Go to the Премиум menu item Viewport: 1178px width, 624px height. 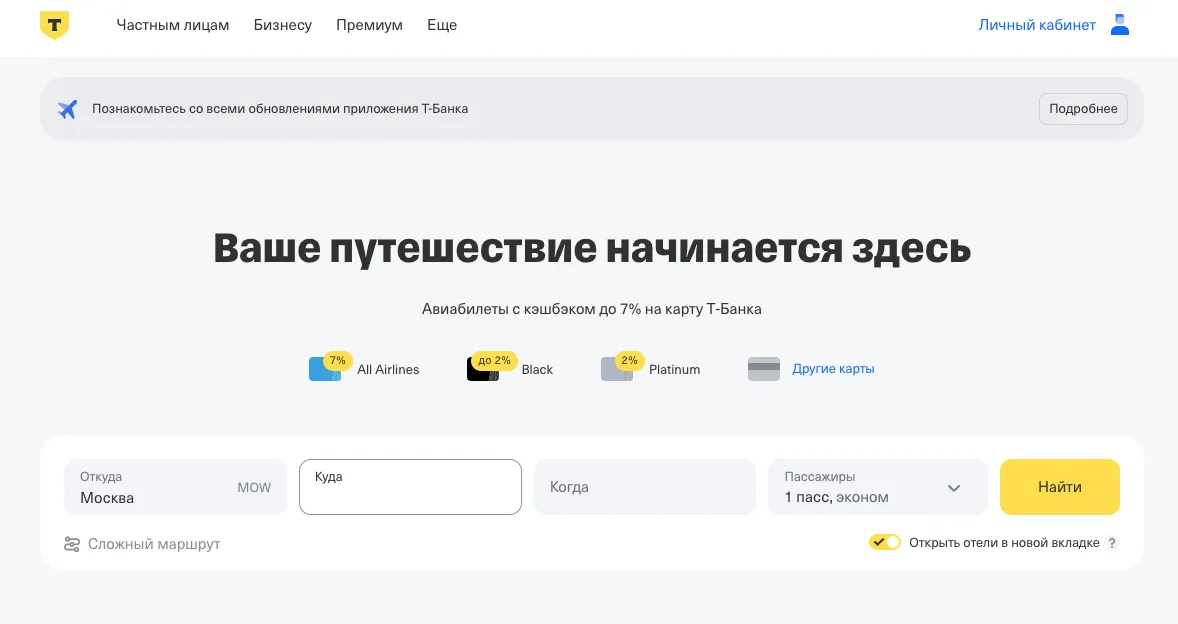[369, 25]
